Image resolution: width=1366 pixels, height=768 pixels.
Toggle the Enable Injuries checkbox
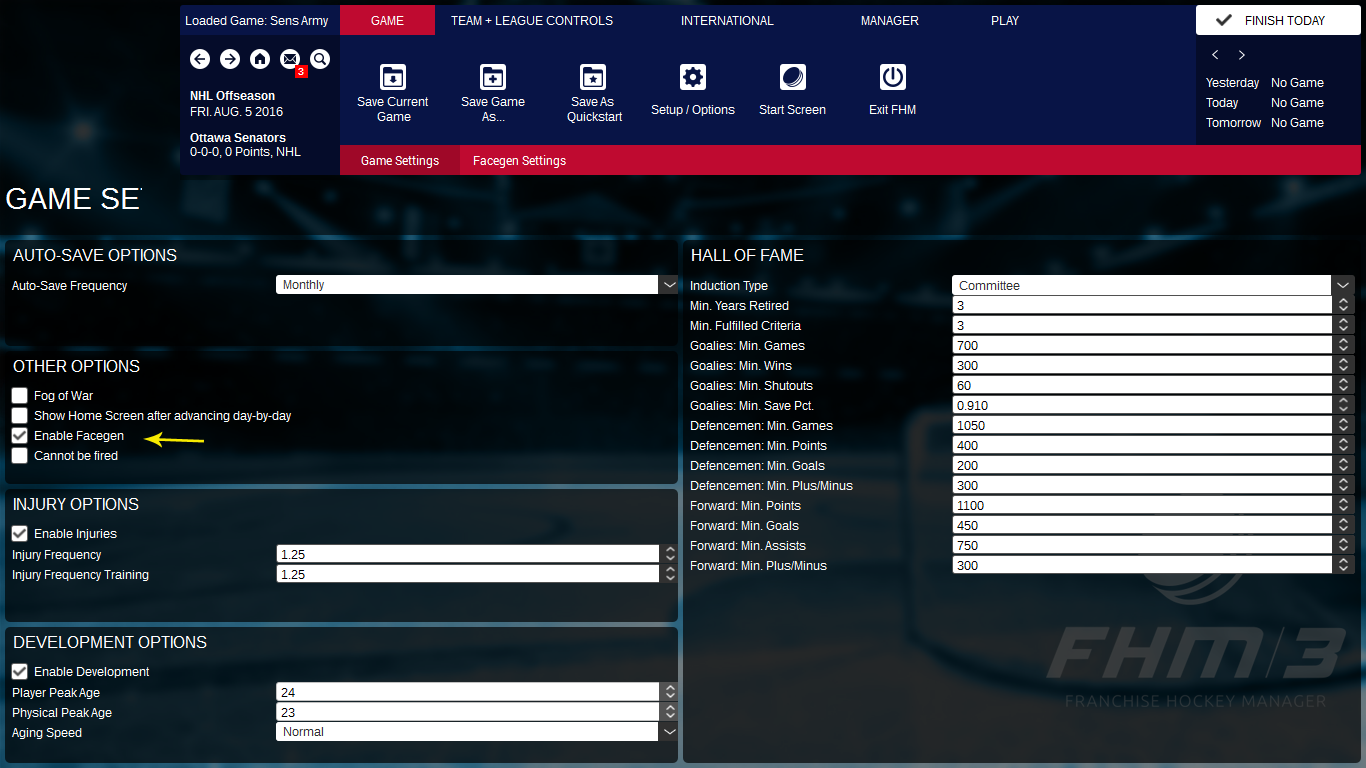tap(20, 534)
